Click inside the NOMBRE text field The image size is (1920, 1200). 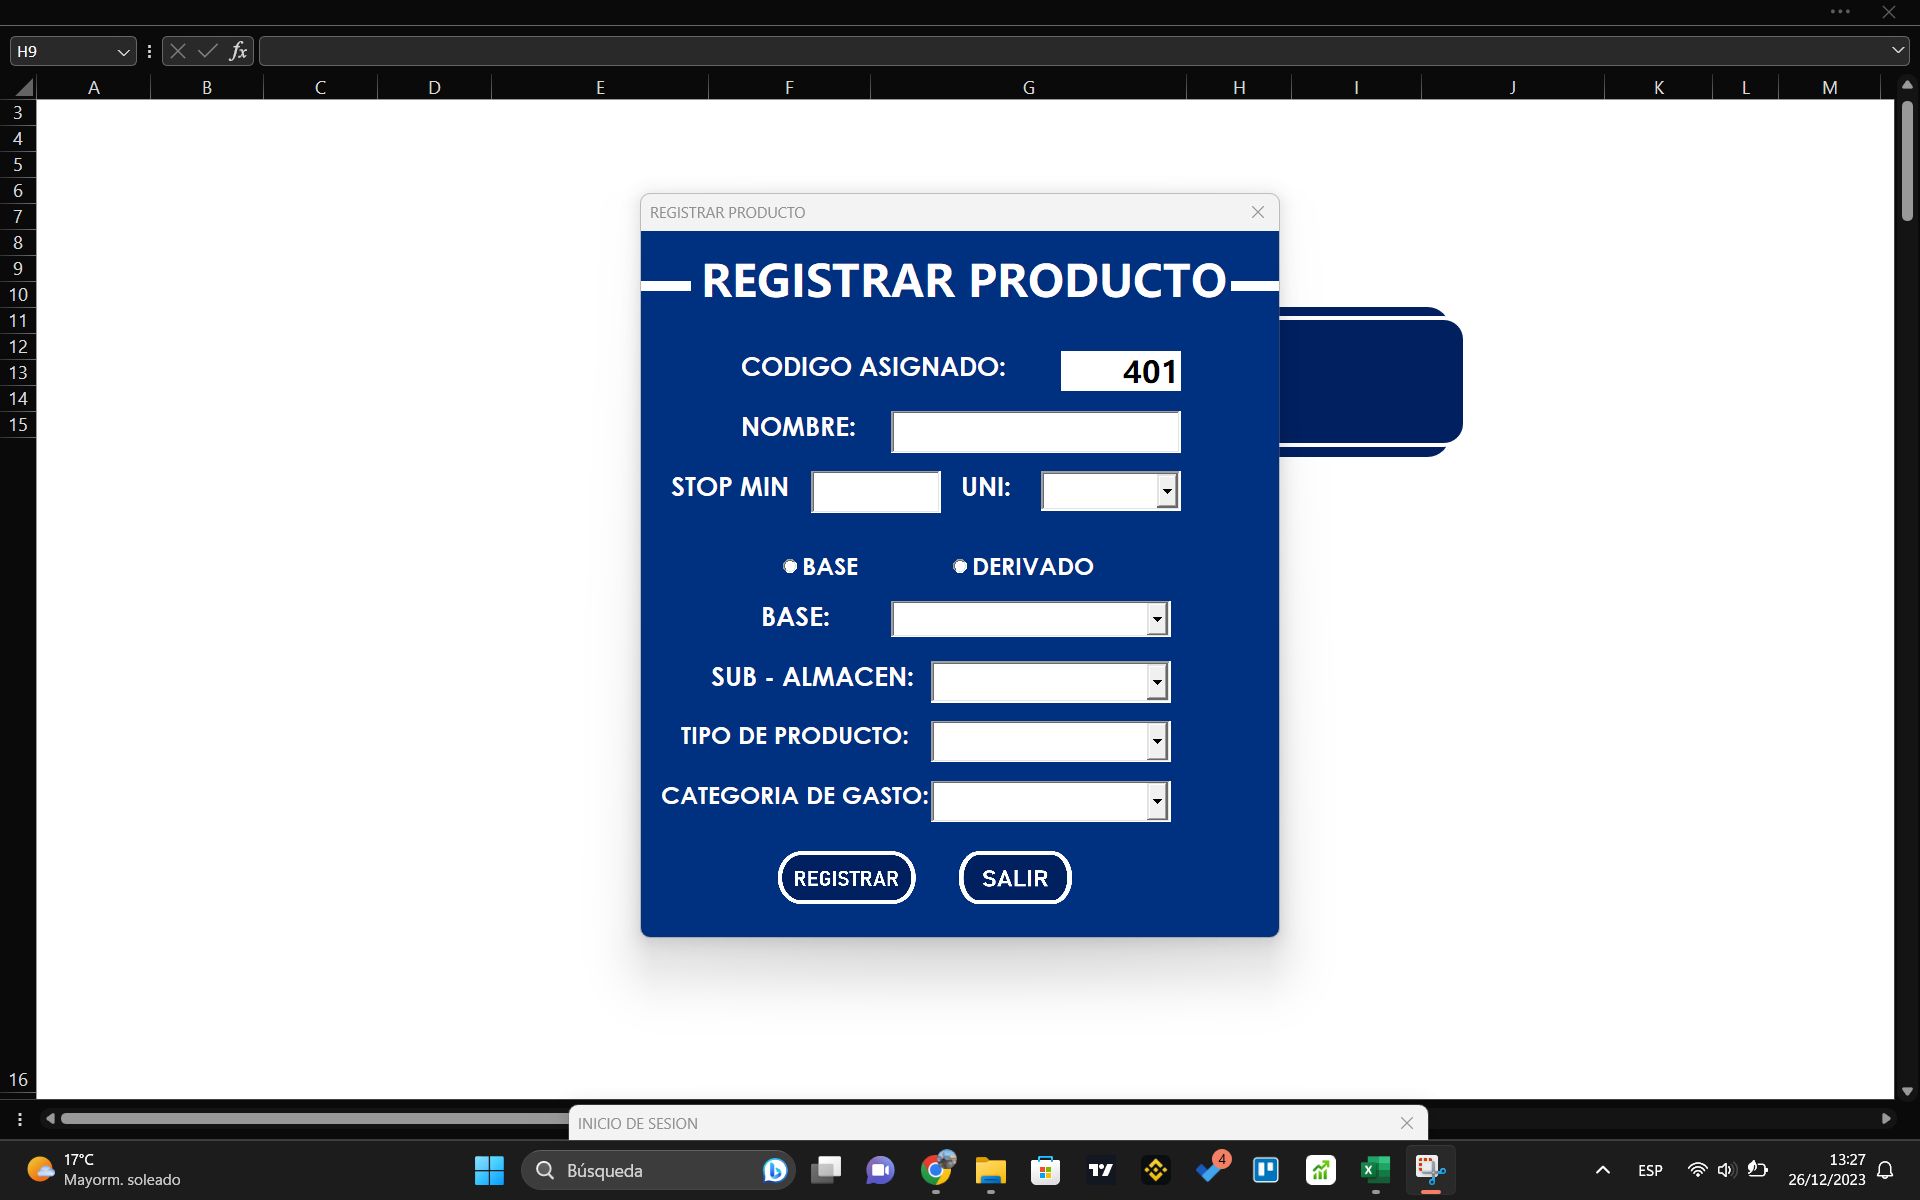1035,431
